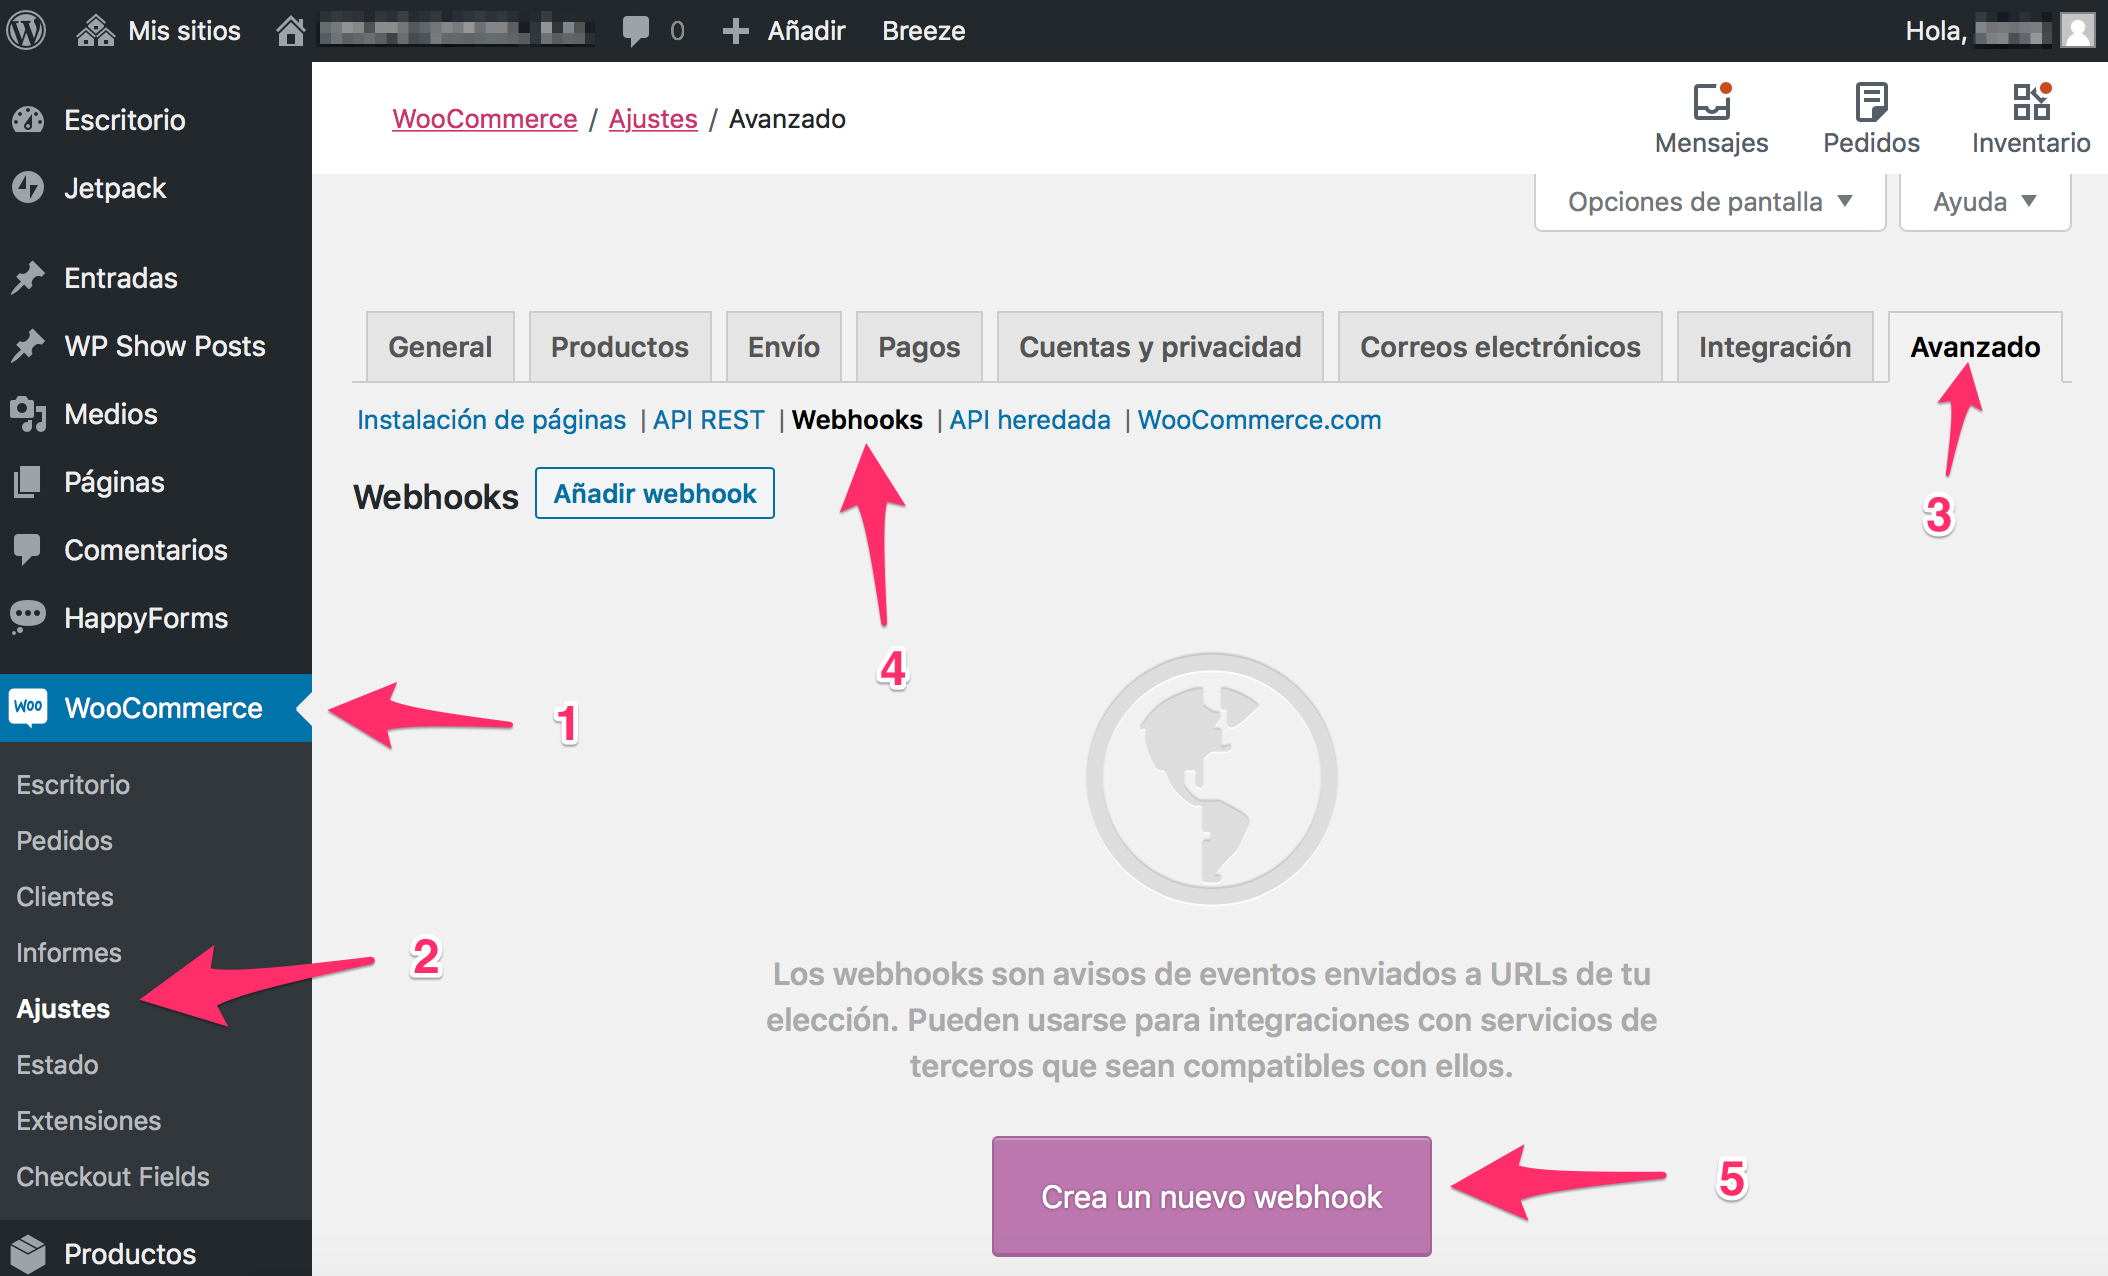The height and width of the screenshot is (1276, 2108).
Task: Open the blurred site name link
Action: point(456,31)
